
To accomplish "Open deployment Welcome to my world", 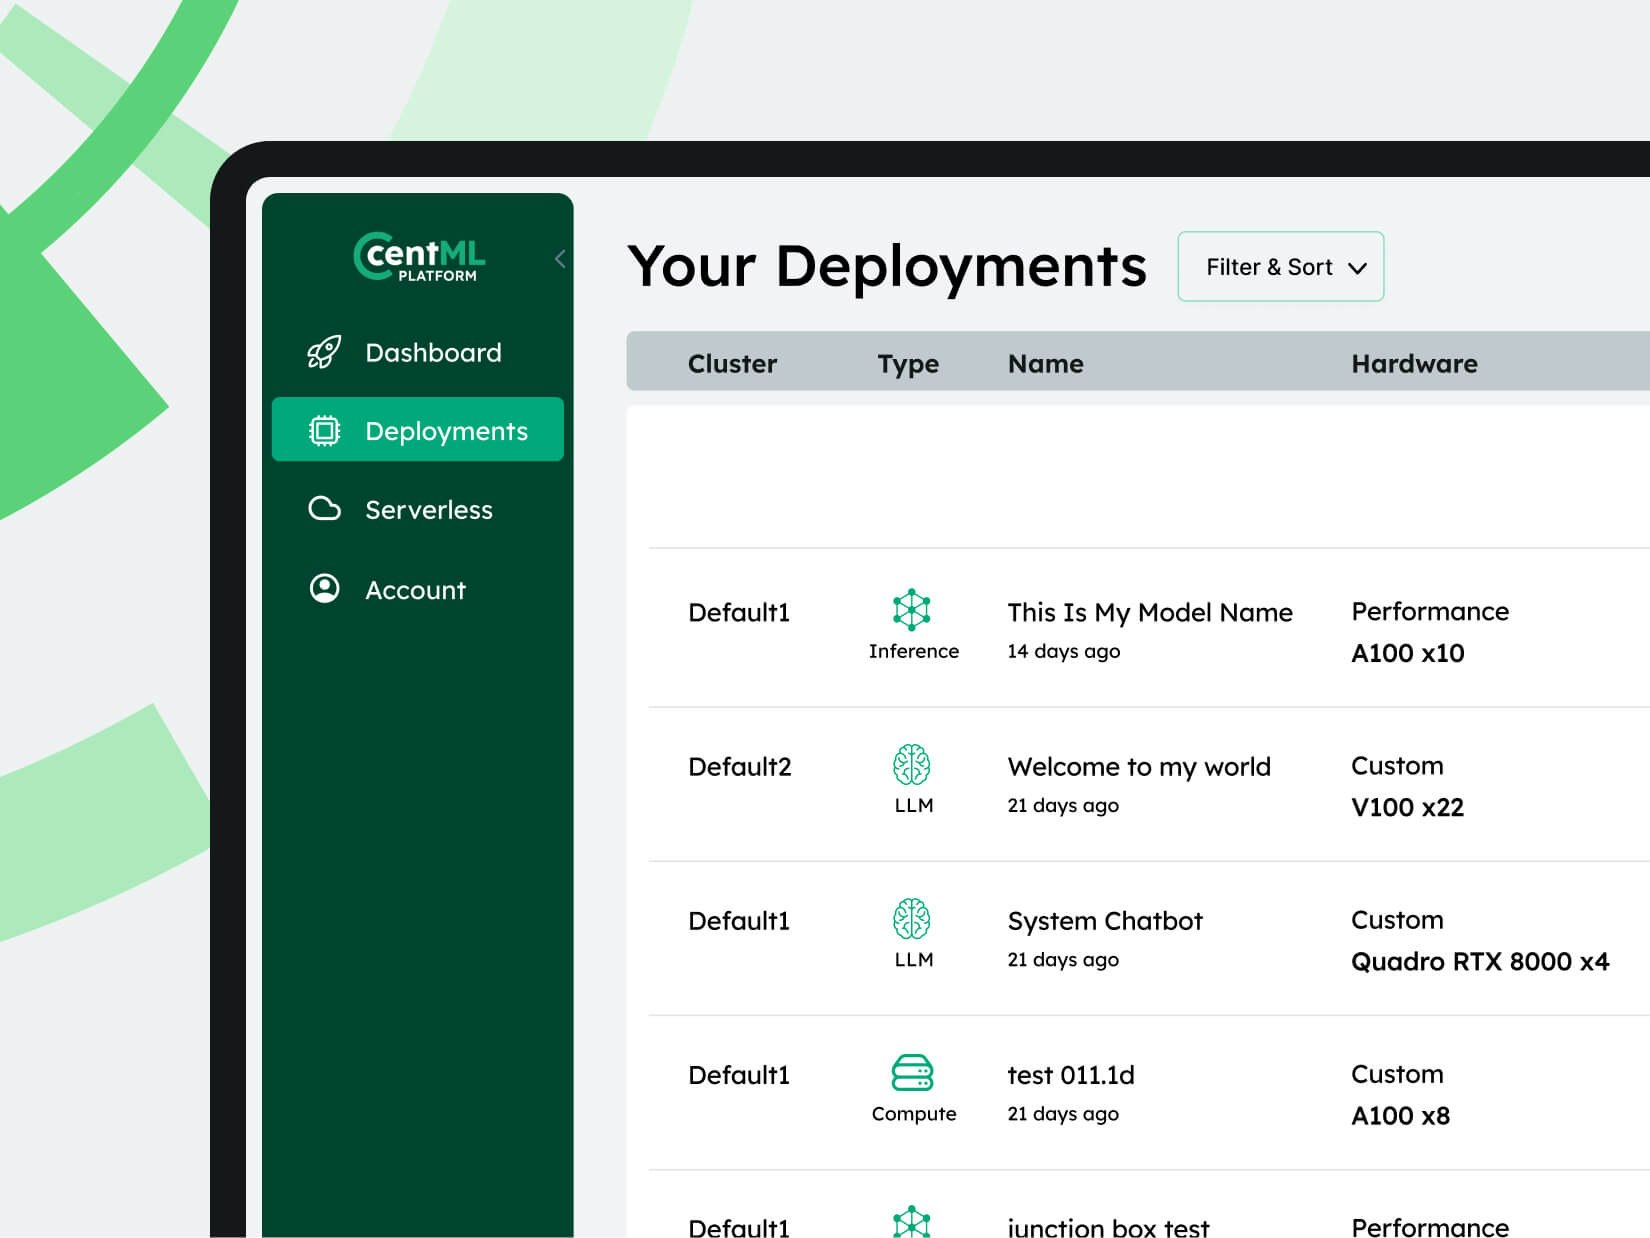I will 1139,767.
